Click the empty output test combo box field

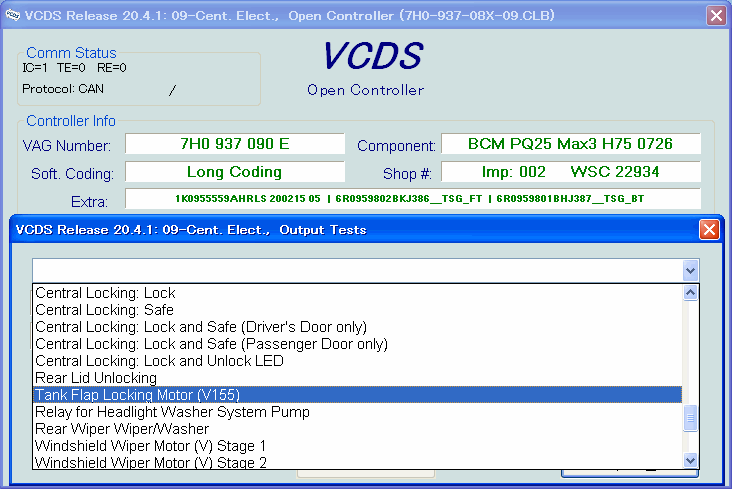point(358,270)
